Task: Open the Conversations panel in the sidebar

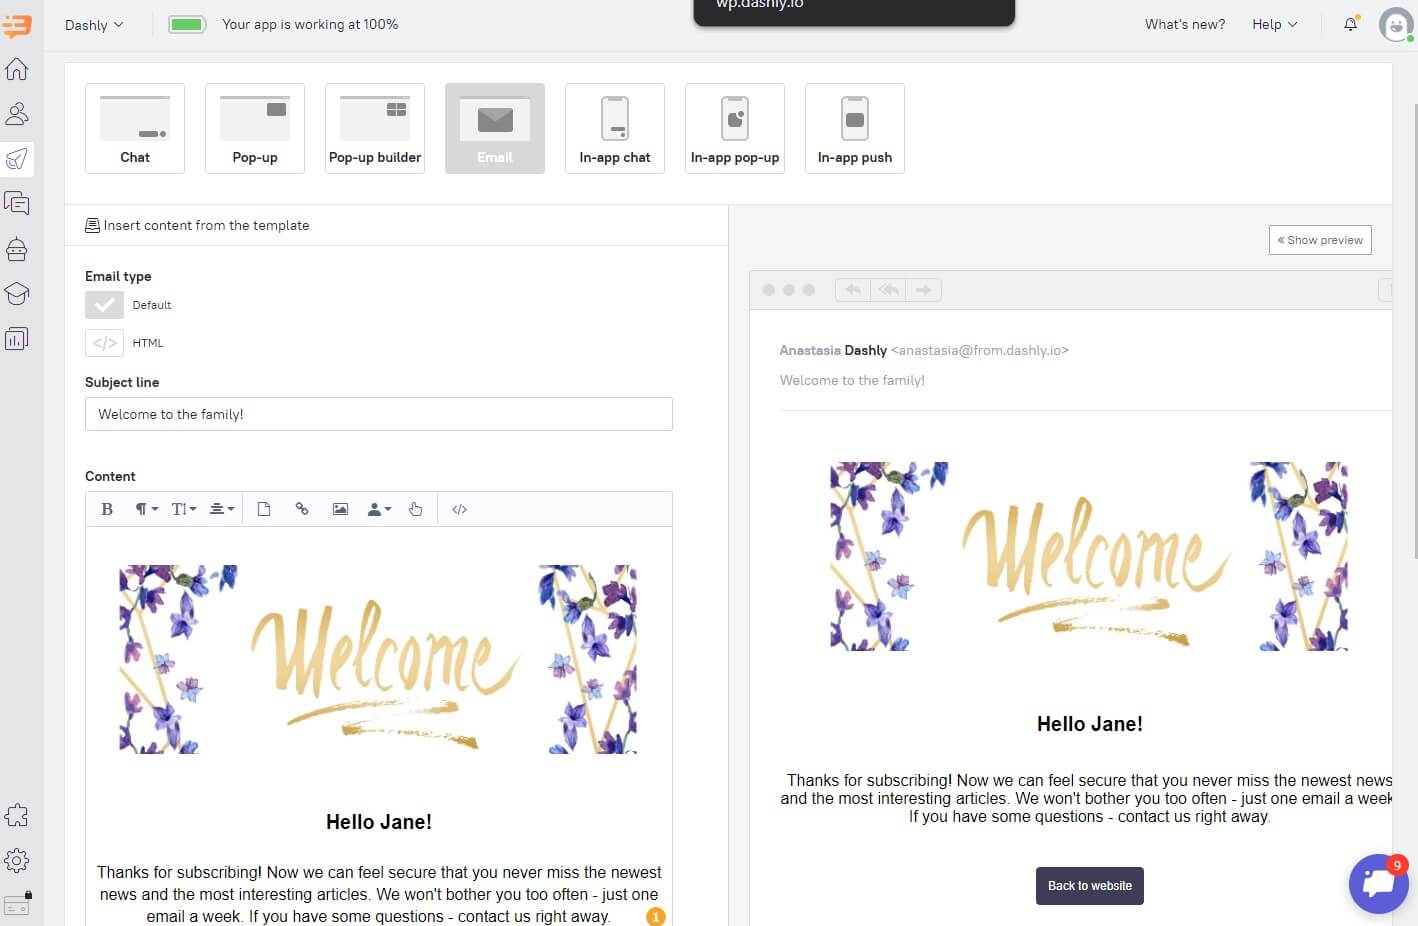Action: (17, 203)
